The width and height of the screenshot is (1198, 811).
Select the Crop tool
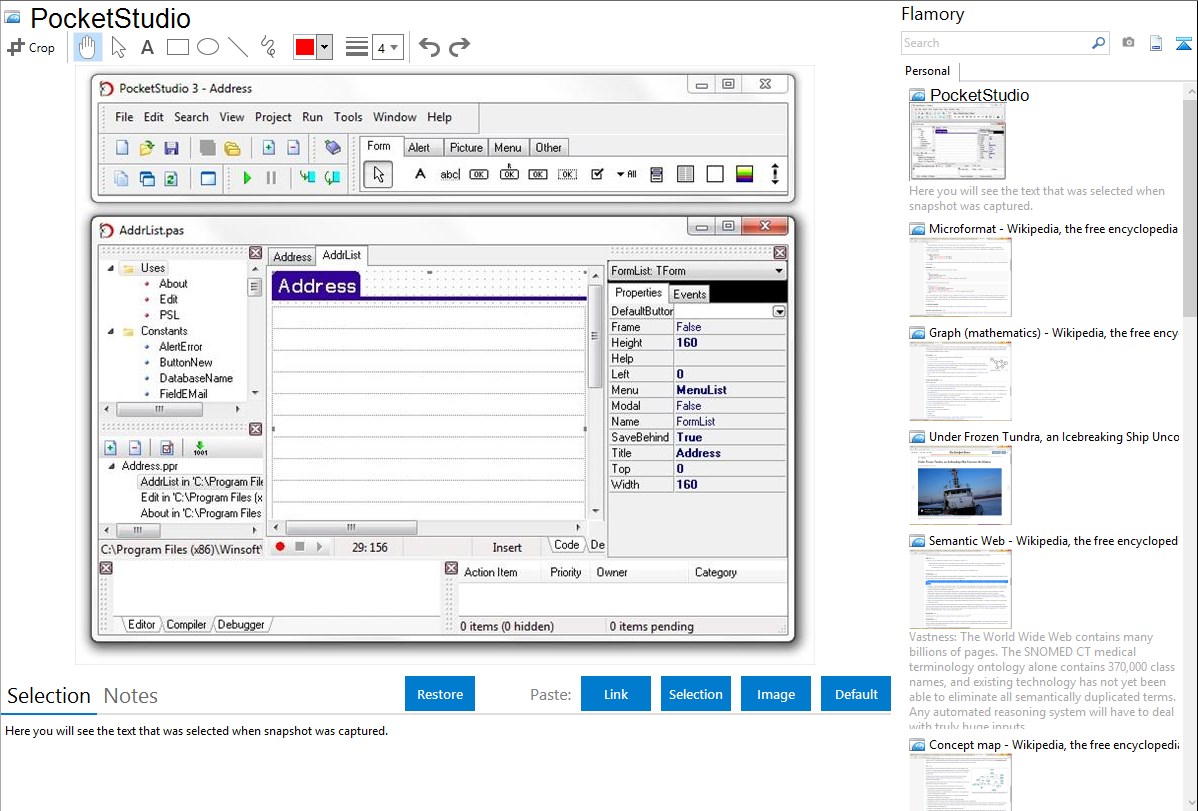tap(31, 47)
